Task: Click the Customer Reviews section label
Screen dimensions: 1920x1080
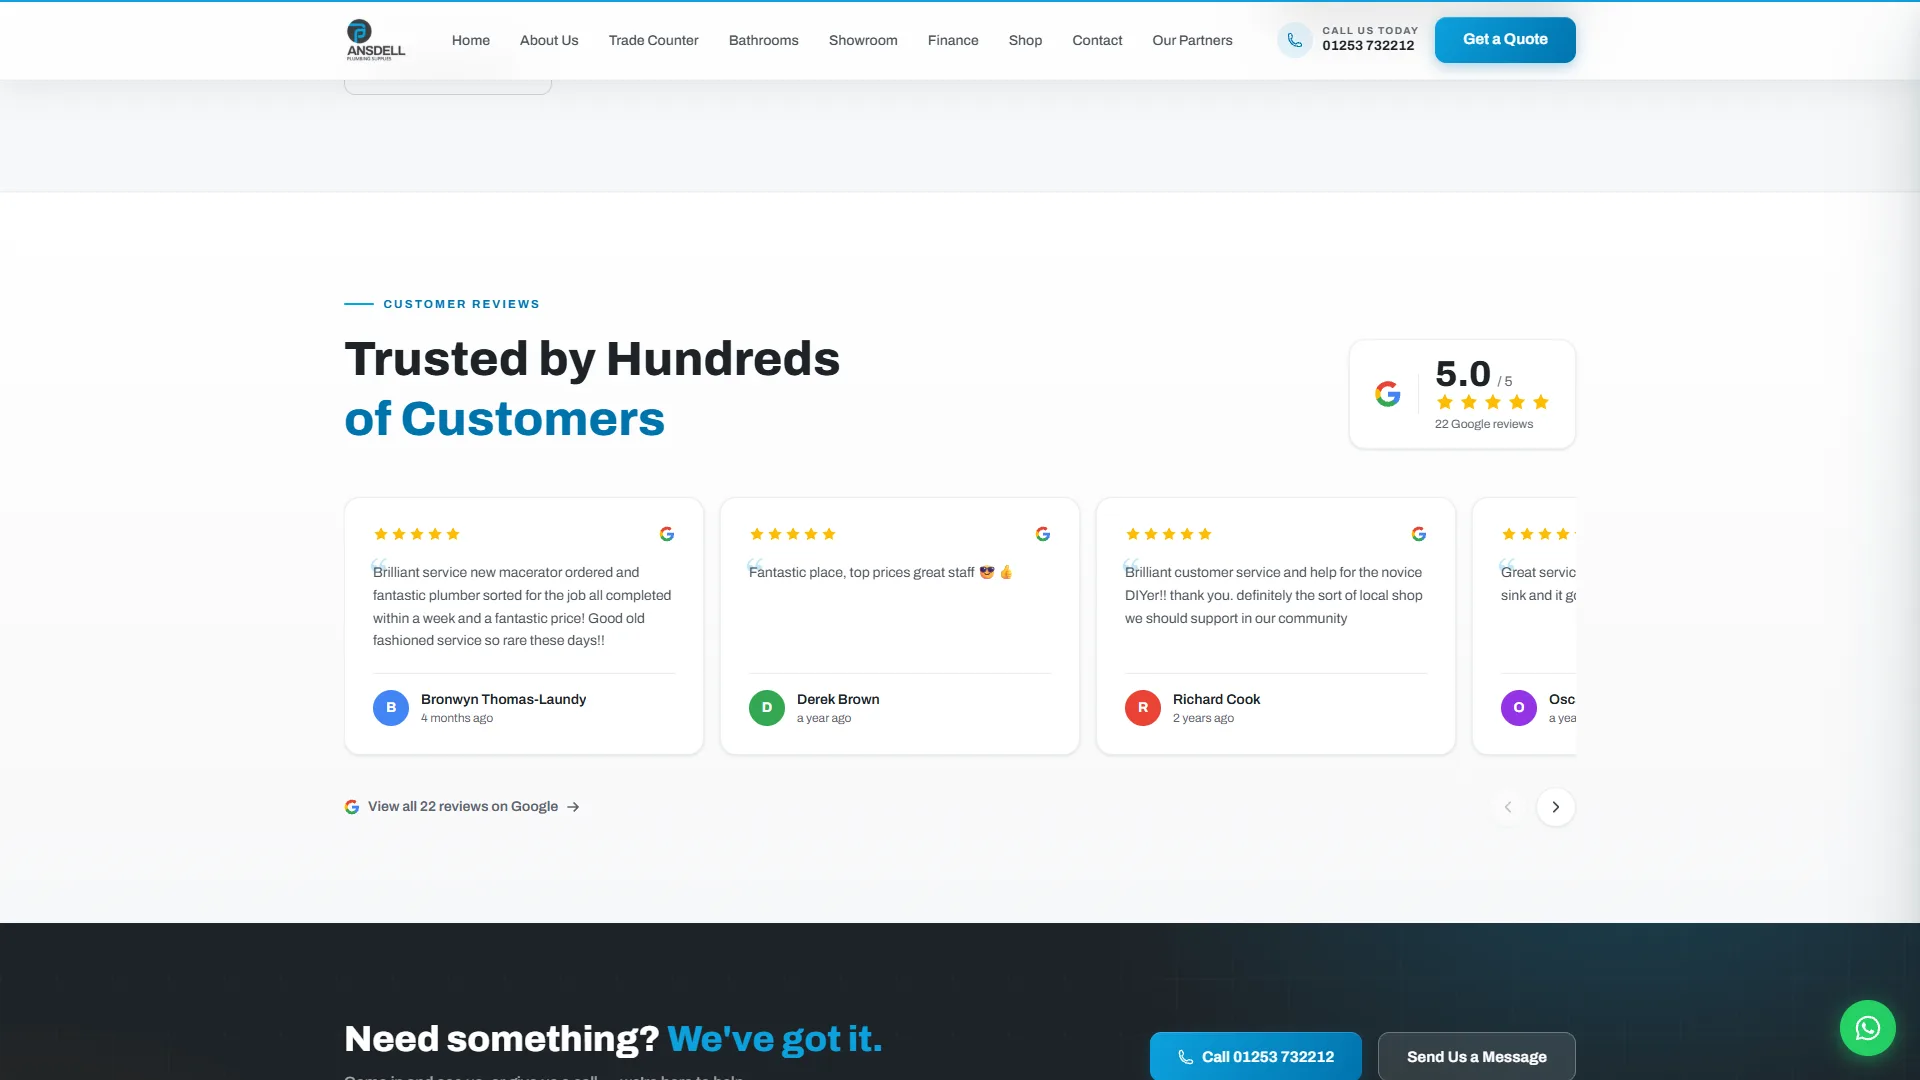Action: (x=461, y=304)
